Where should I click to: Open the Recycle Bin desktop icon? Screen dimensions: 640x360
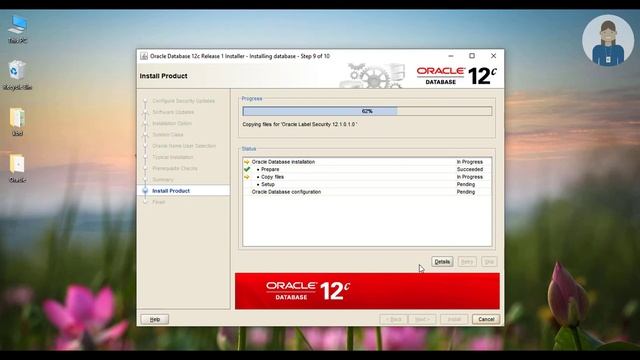coord(17,75)
